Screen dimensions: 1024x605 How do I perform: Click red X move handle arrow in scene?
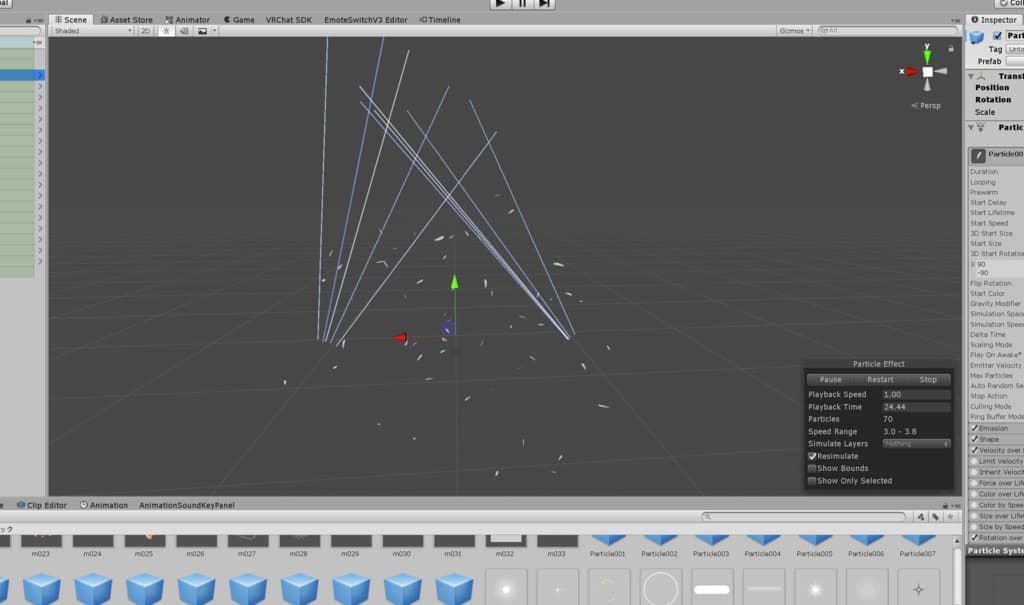pyautogui.click(x=400, y=337)
